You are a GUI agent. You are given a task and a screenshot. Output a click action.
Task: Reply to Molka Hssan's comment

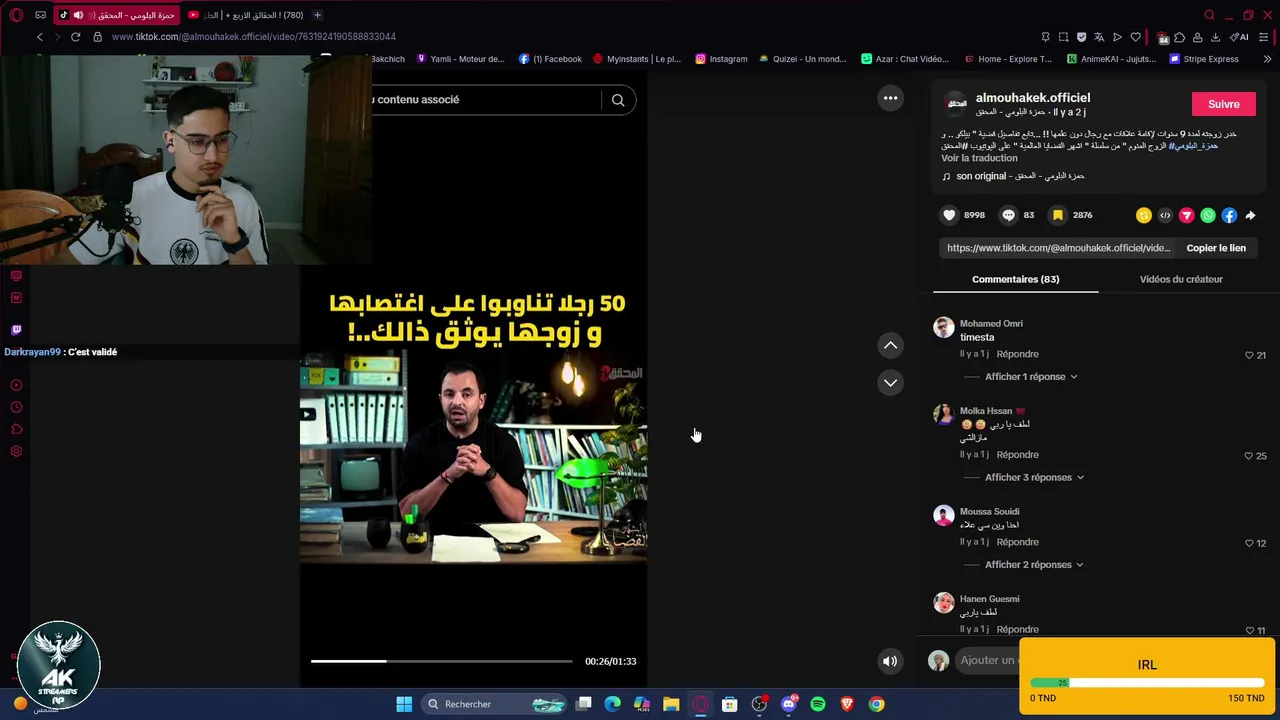(x=1017, y=455)
